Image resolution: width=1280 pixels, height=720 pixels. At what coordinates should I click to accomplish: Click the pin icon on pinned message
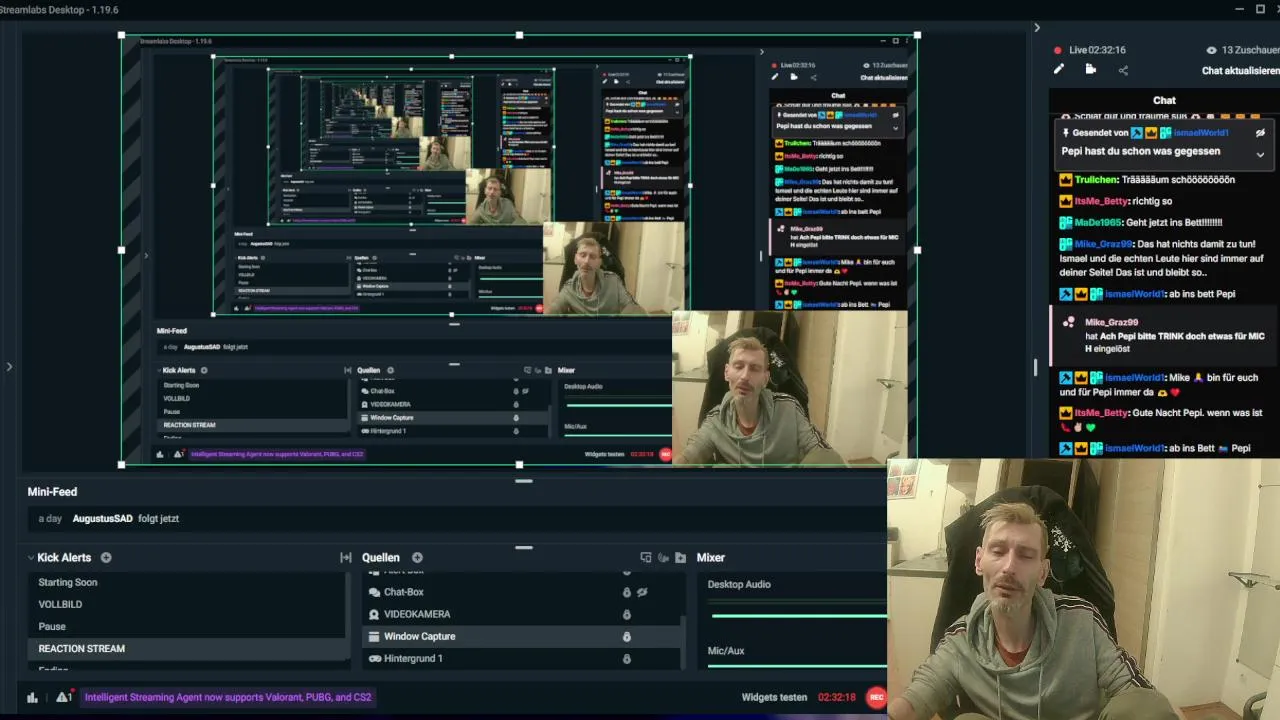click(x=1067, y=133)
